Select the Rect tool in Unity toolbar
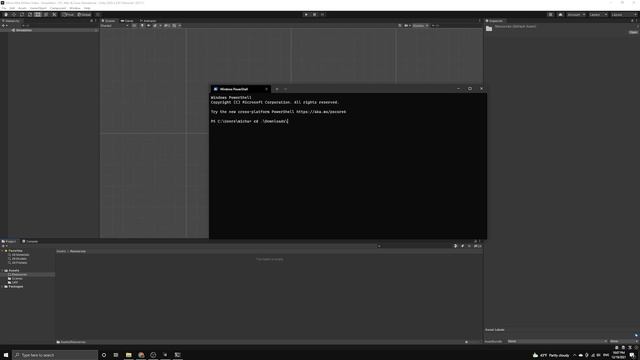Viewport: 640px width, 360px height. (38, 15)
